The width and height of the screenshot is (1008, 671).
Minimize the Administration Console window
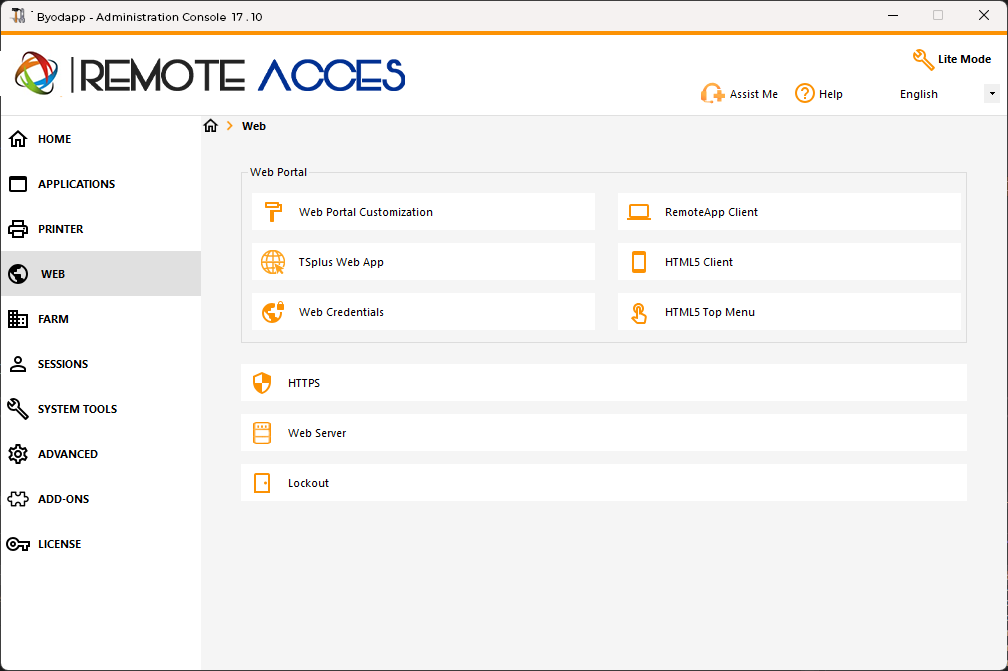(893, 15)
